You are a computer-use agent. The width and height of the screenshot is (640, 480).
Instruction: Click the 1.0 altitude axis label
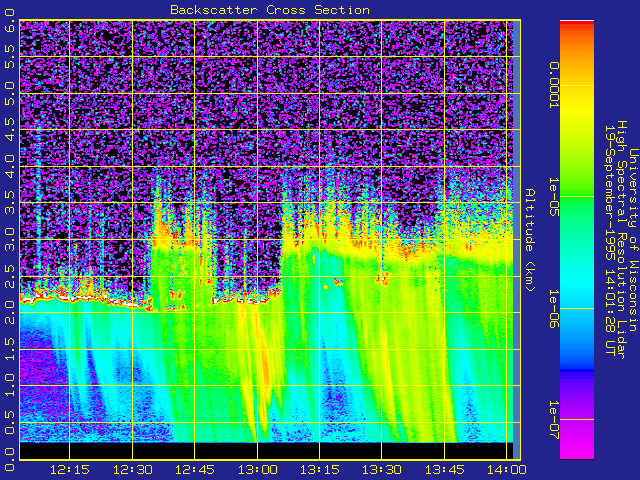pyautogui.click(x=9, y=385)
